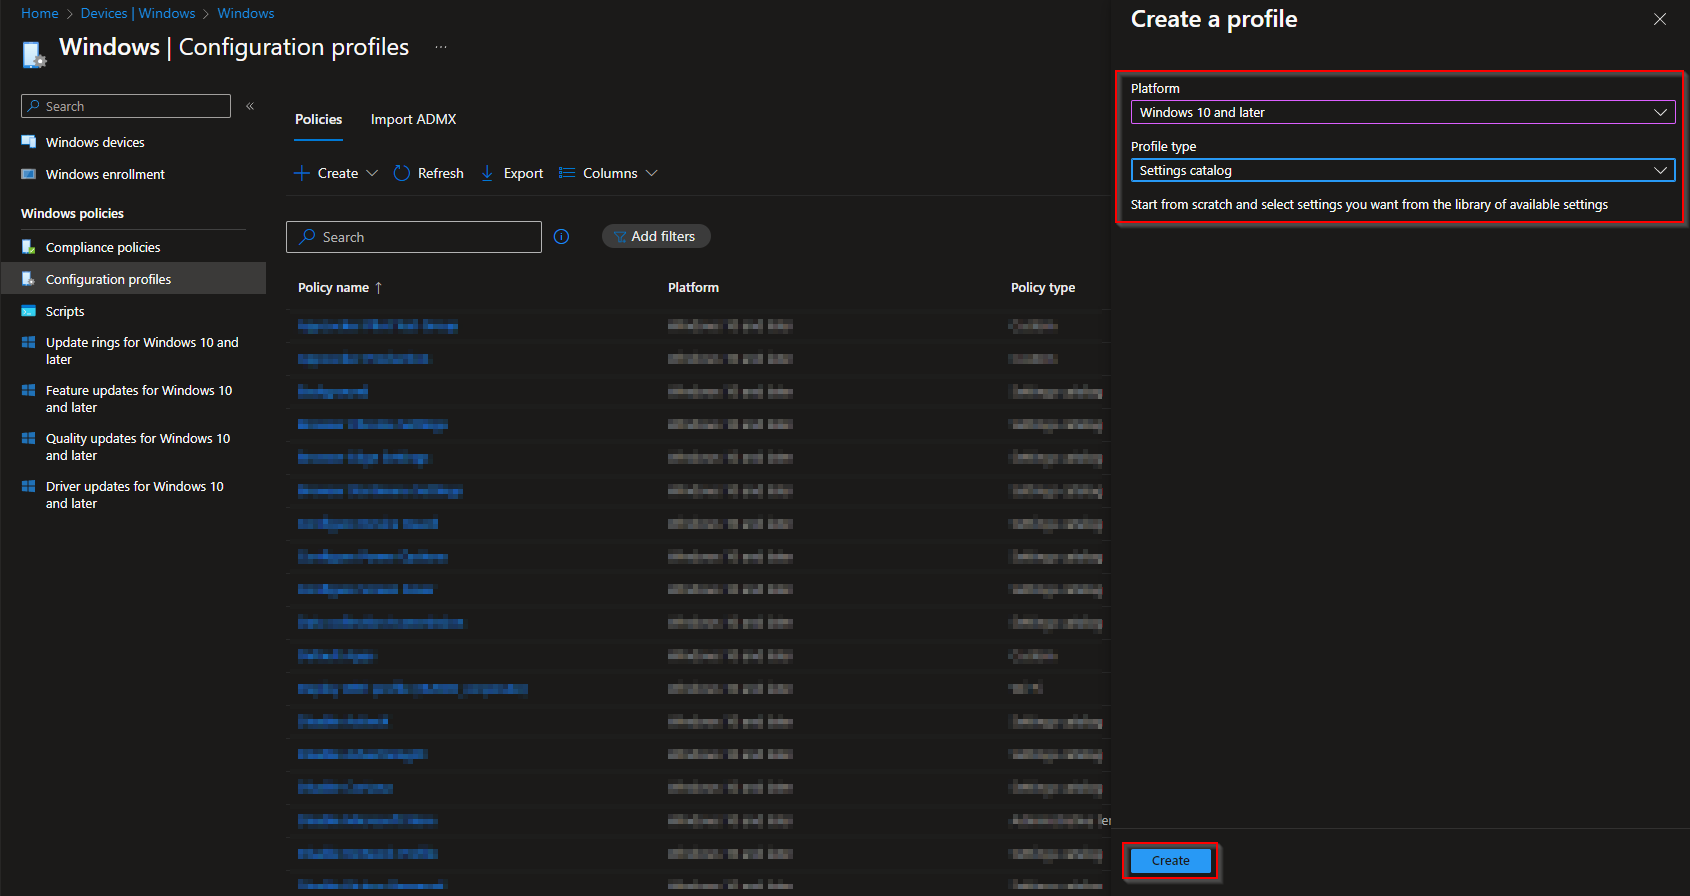Go to Home breadcrumb
The image size is (1690, 896).
click(40, 13)
